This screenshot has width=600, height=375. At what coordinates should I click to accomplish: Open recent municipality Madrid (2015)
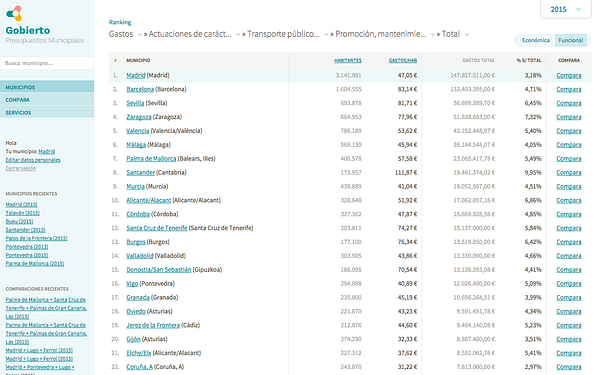pyautogui.click(x=21, y=205)
